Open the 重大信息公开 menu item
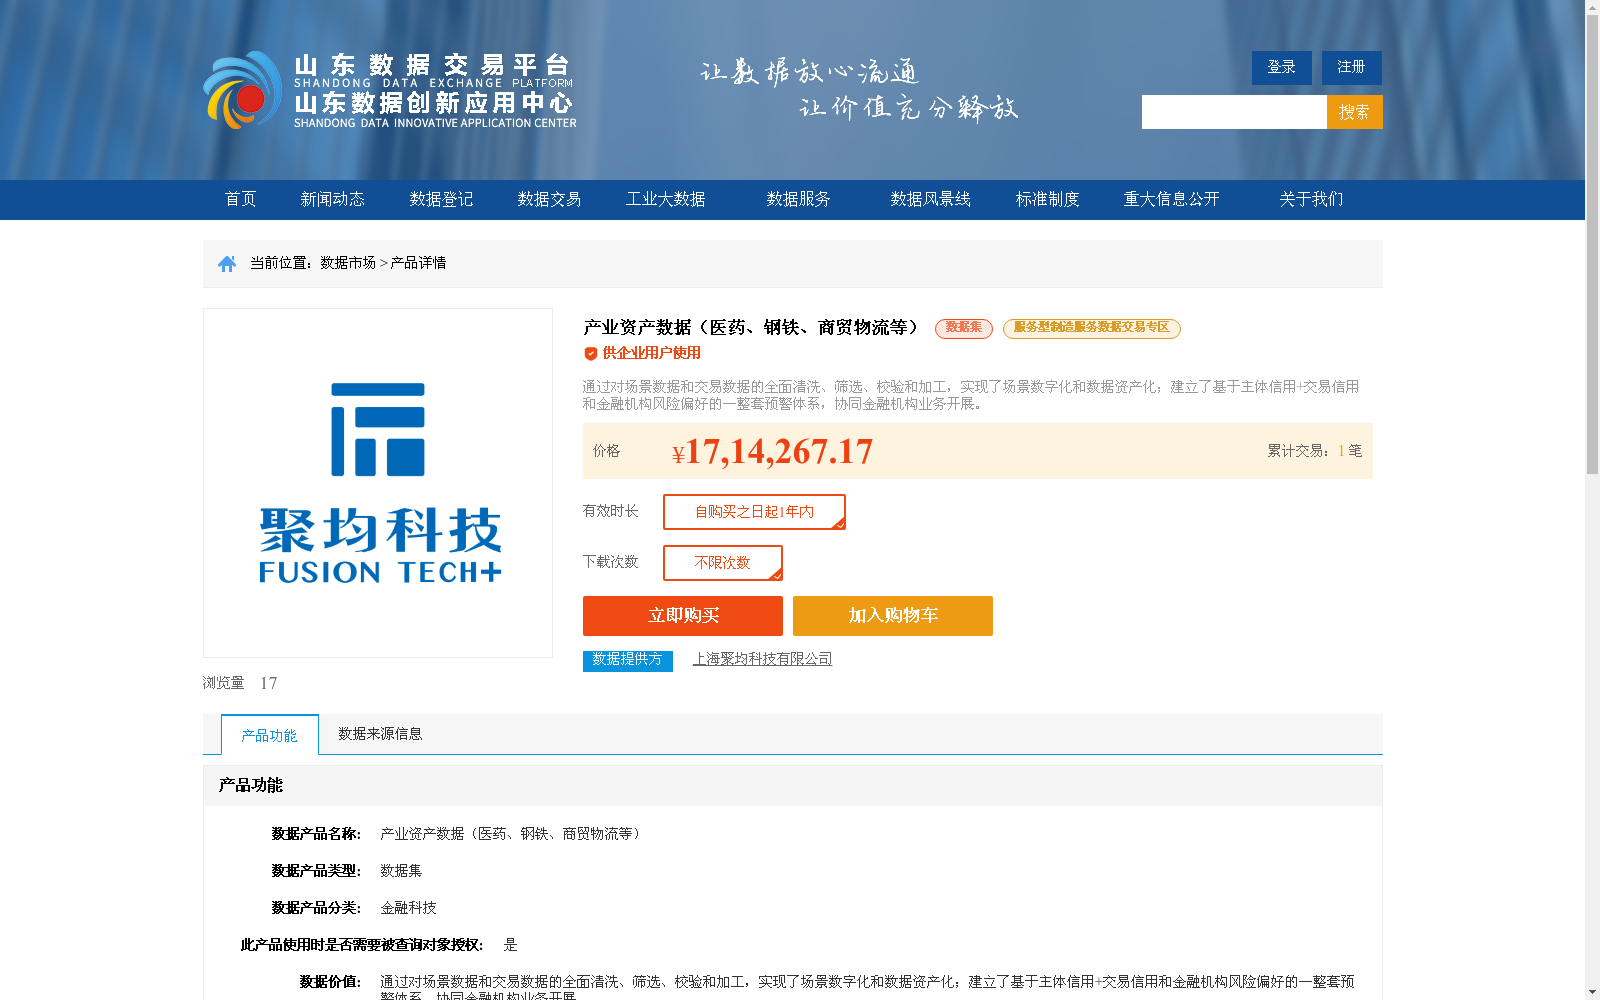 click(1171, 199)
